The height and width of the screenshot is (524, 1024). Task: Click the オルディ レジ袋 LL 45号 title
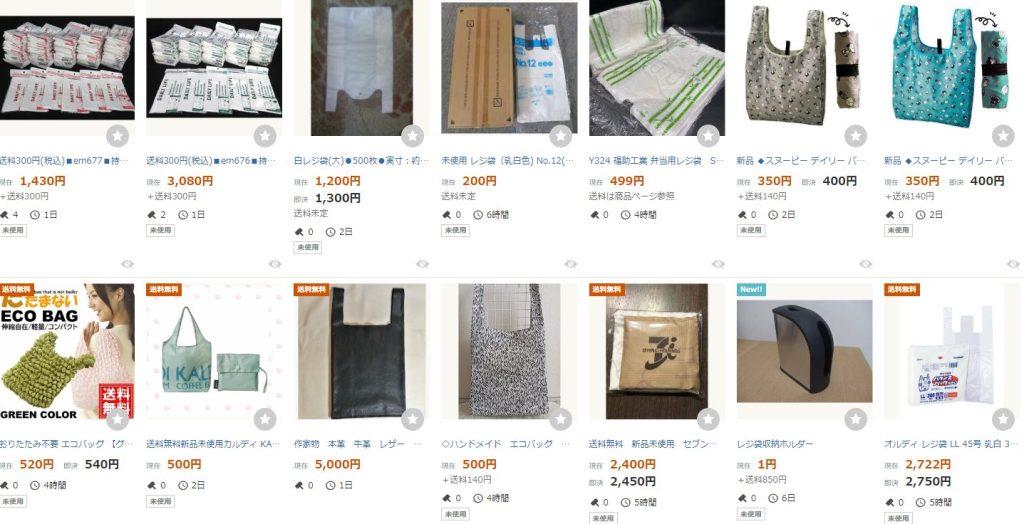tap(952, 444)
